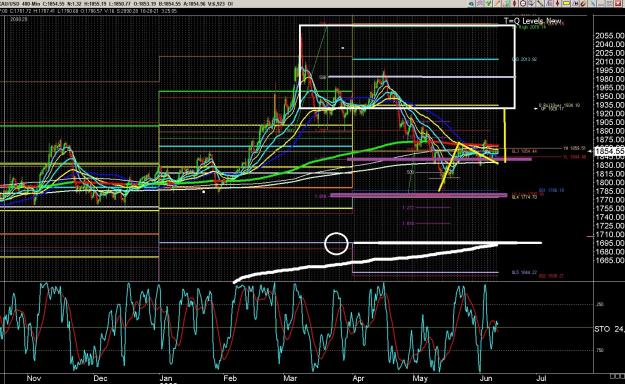Click the 1755.00 price axis label
Viewport: 625px width, 384px height.
[x=610, y=209]
